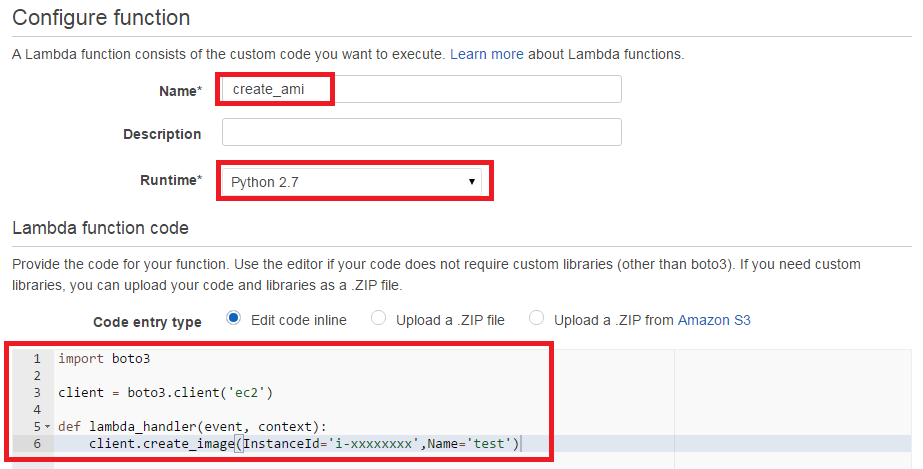
Task: Click line number 6 in the gutter
Action: click(36, 443)
